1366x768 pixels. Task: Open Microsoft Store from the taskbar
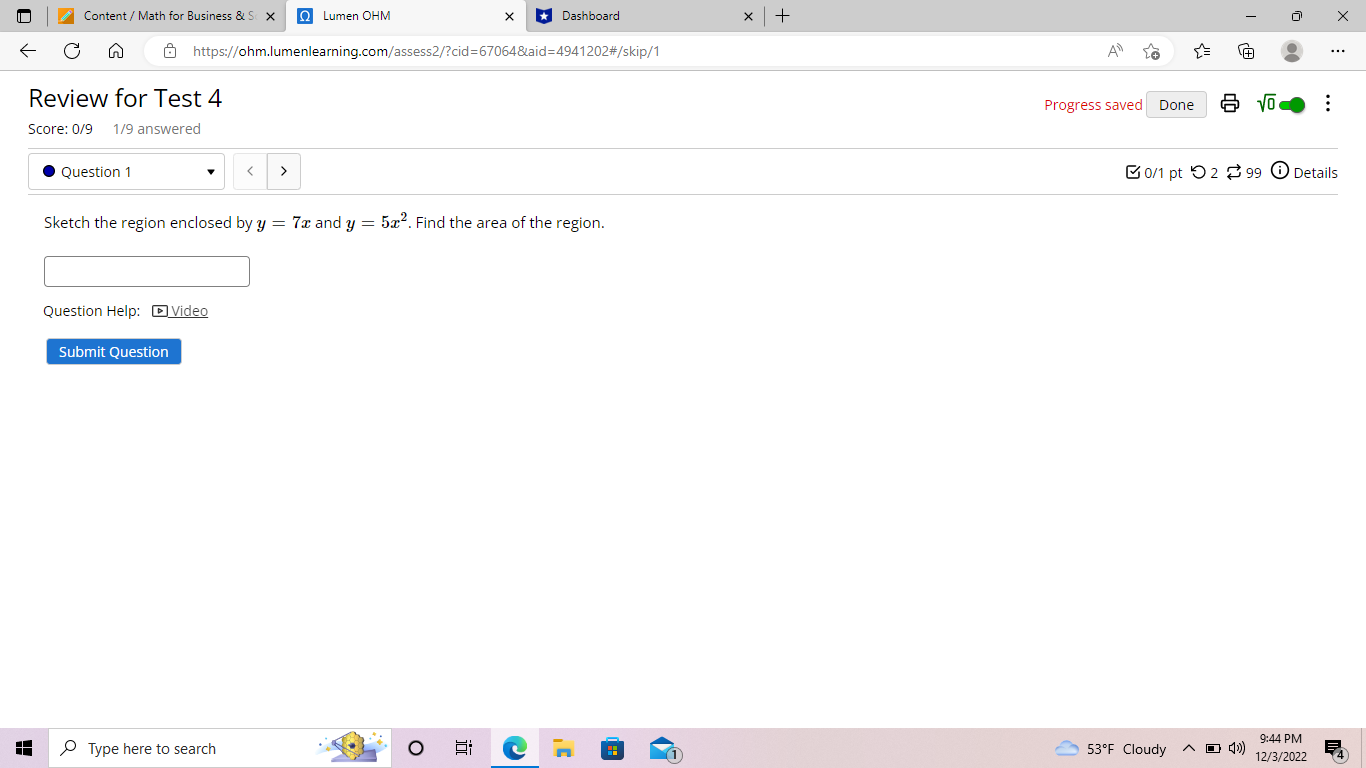tap(612, 748)
